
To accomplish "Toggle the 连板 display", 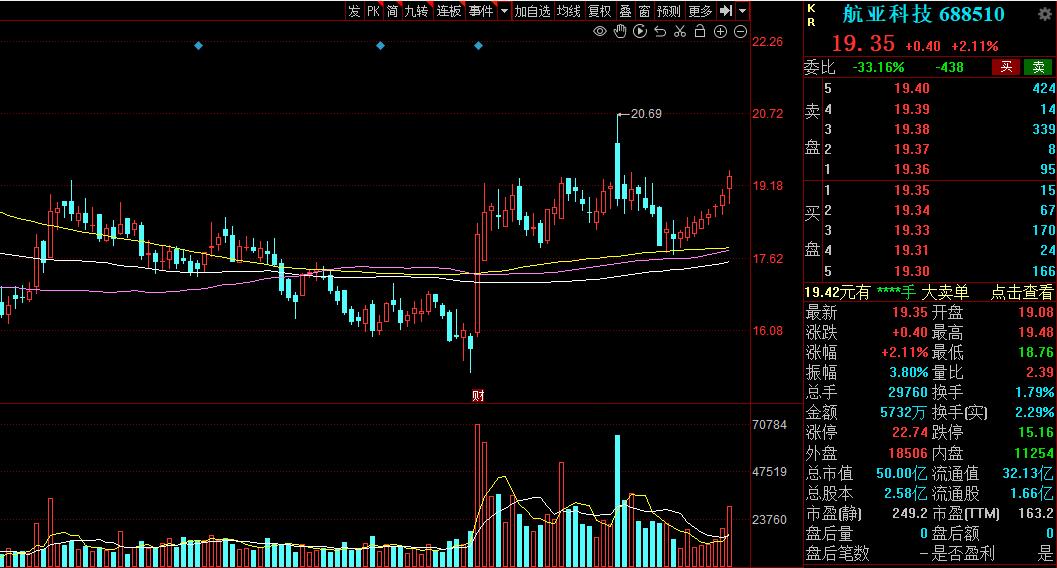I will (x=448, y=11).
